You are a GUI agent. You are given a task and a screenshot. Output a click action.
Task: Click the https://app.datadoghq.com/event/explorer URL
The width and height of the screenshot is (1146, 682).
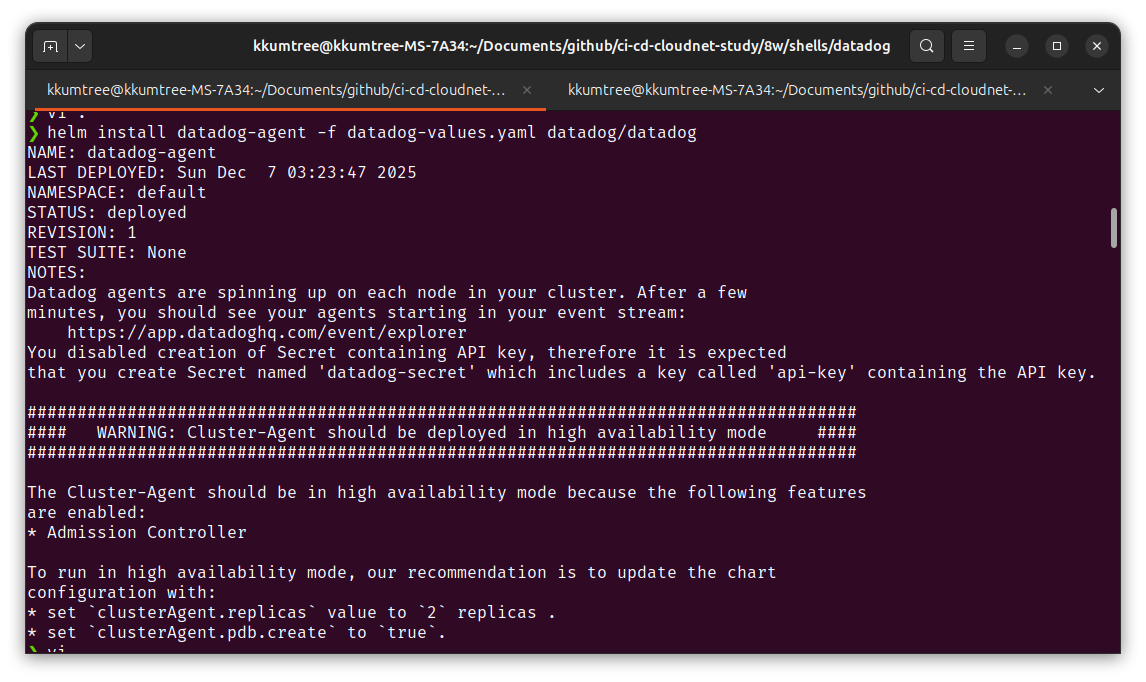point(267,333)
